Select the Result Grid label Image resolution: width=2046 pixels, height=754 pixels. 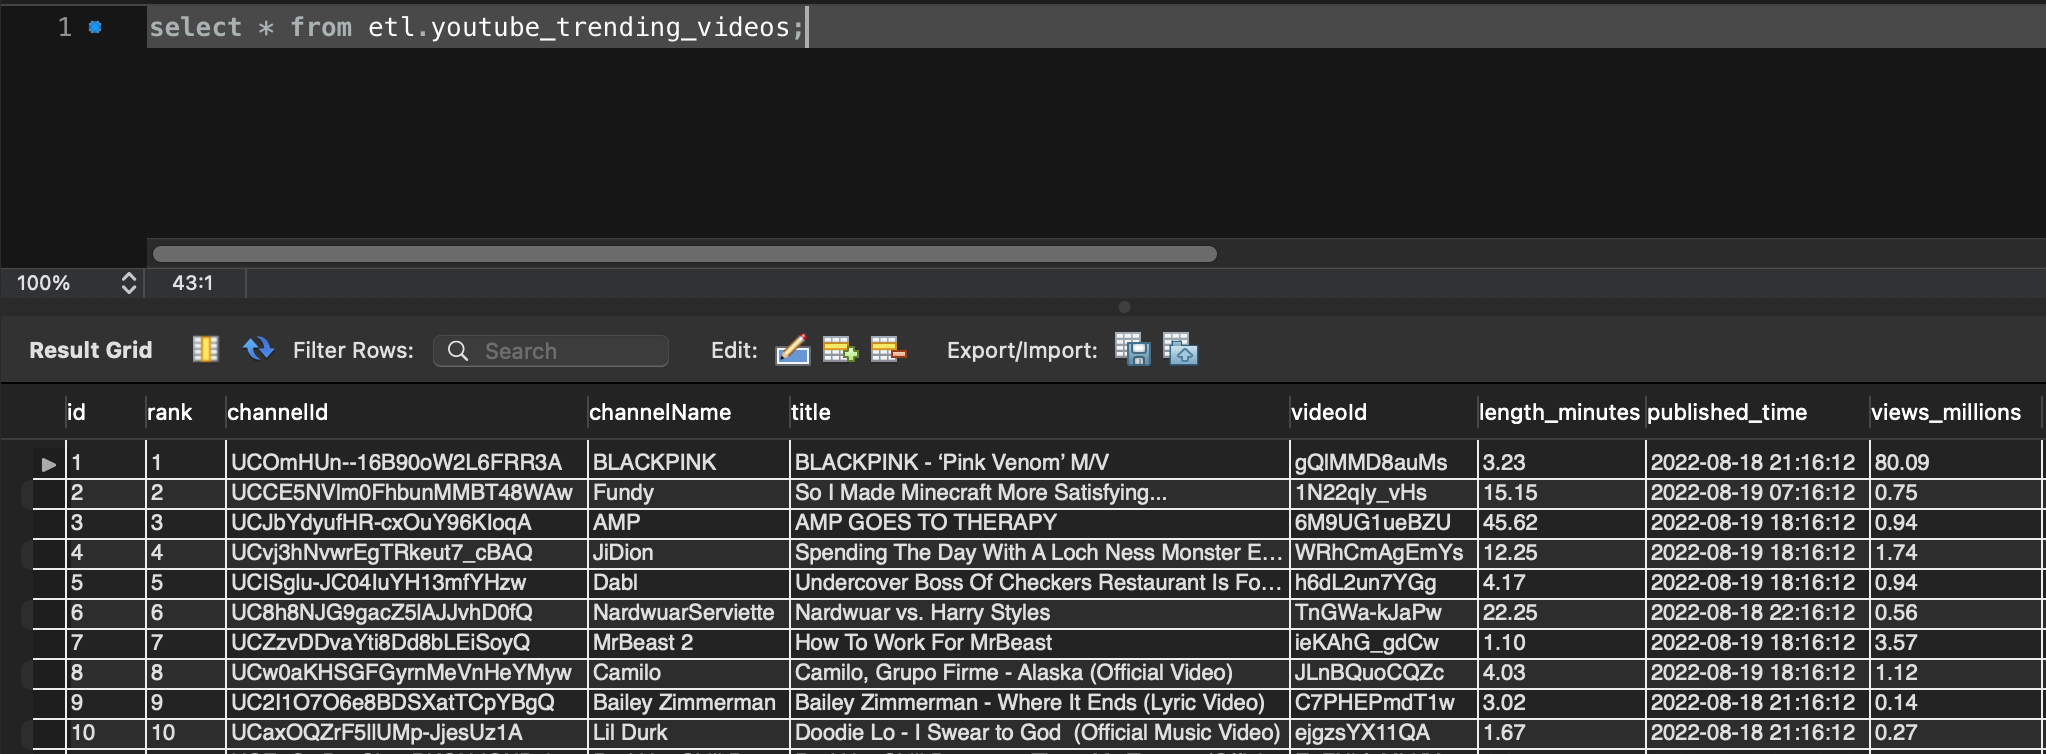pos(91,350)
